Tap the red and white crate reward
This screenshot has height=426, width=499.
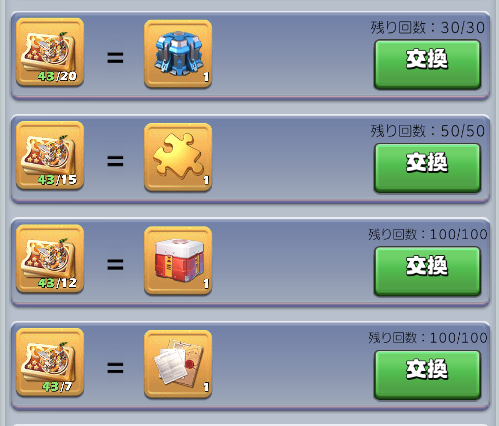click(x=178, y=261)
